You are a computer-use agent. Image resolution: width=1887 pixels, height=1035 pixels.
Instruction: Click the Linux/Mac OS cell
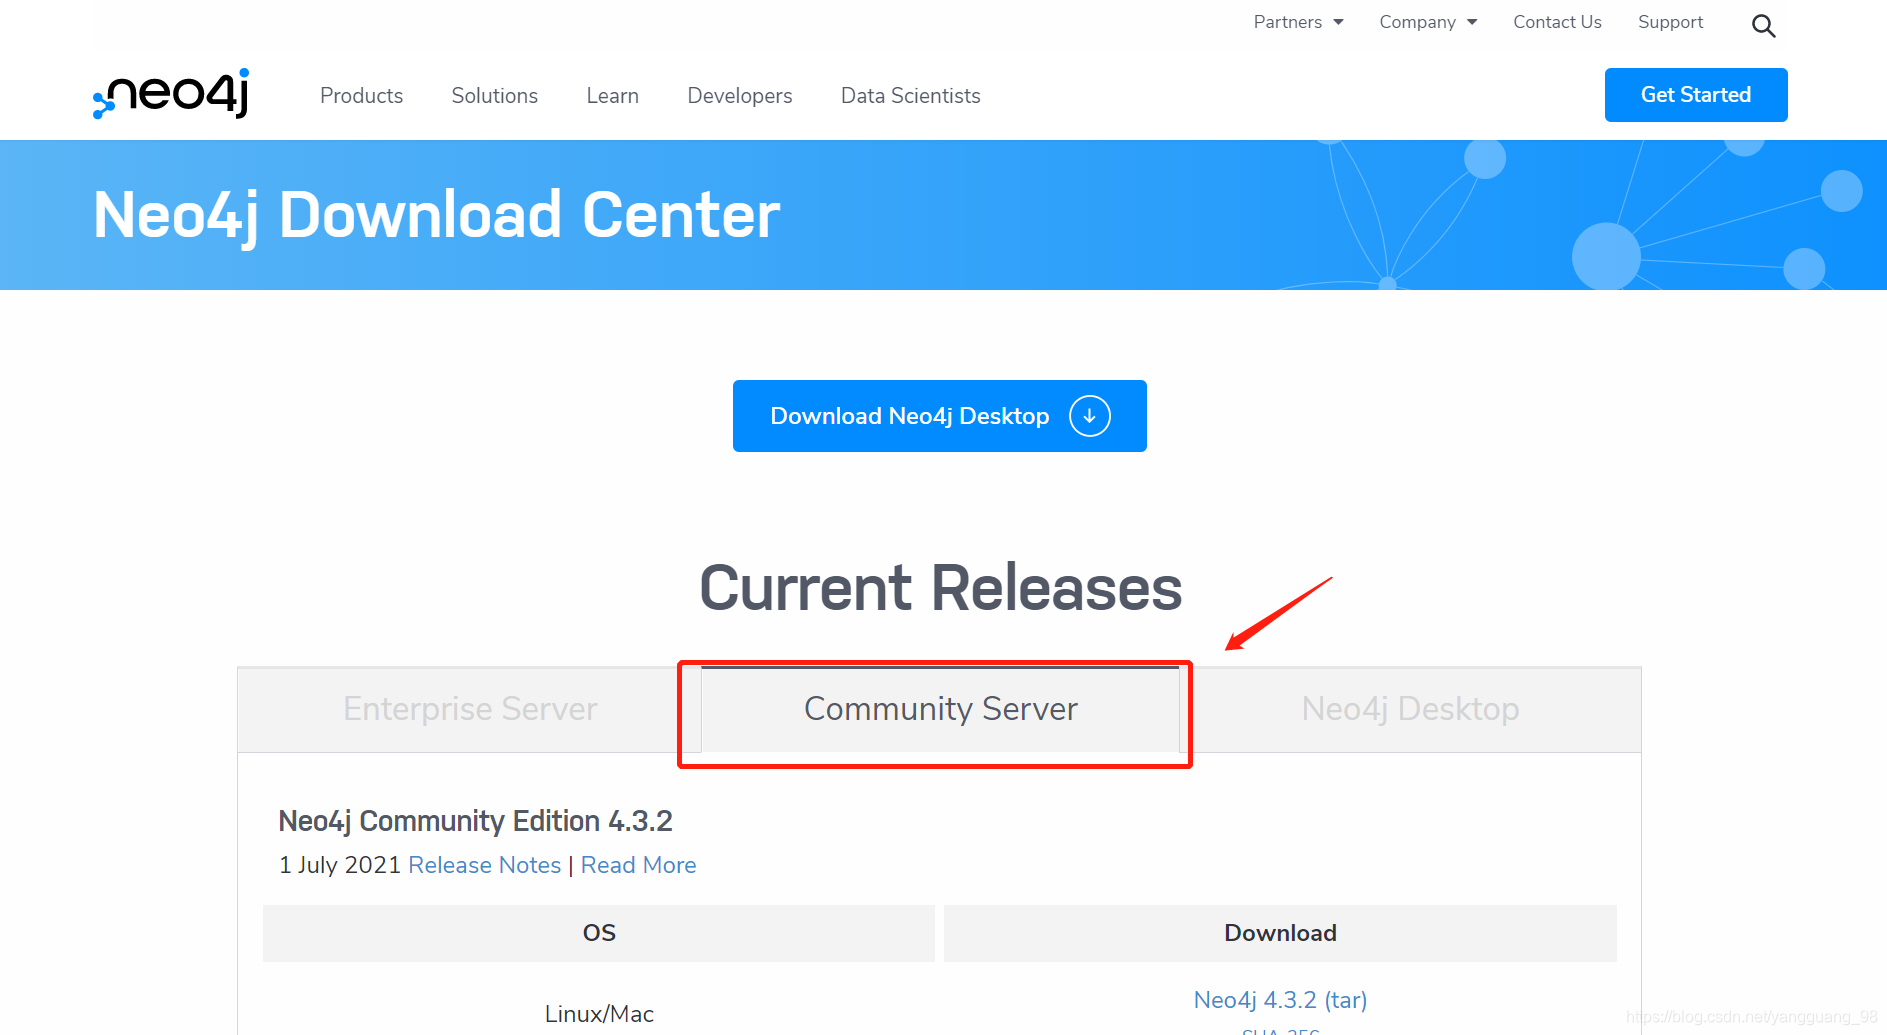[599, 1014]
